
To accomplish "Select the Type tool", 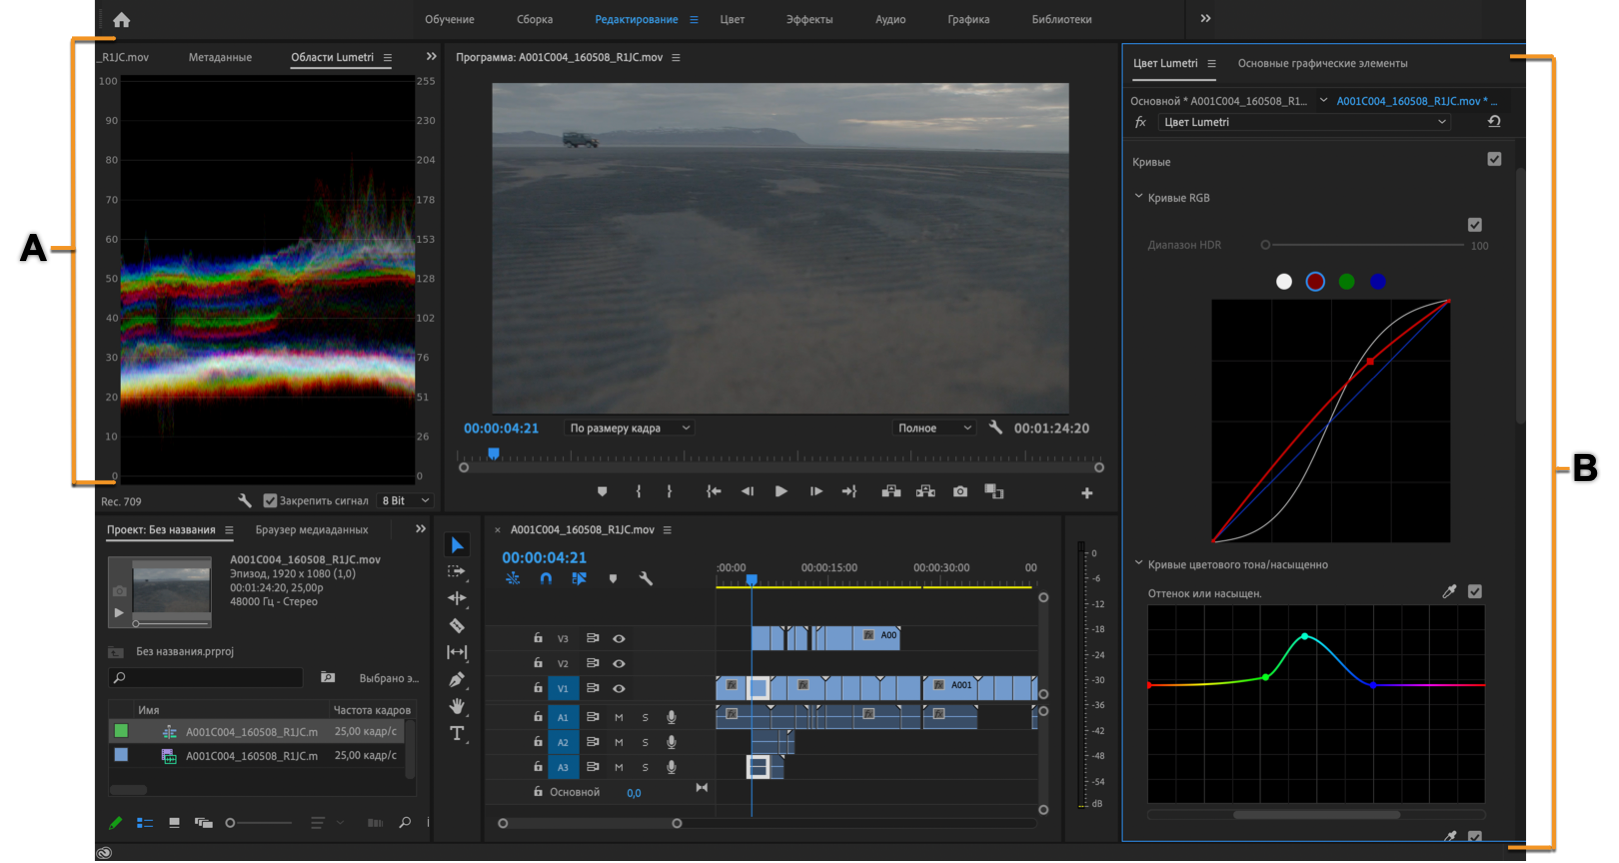I will (457, 733).
